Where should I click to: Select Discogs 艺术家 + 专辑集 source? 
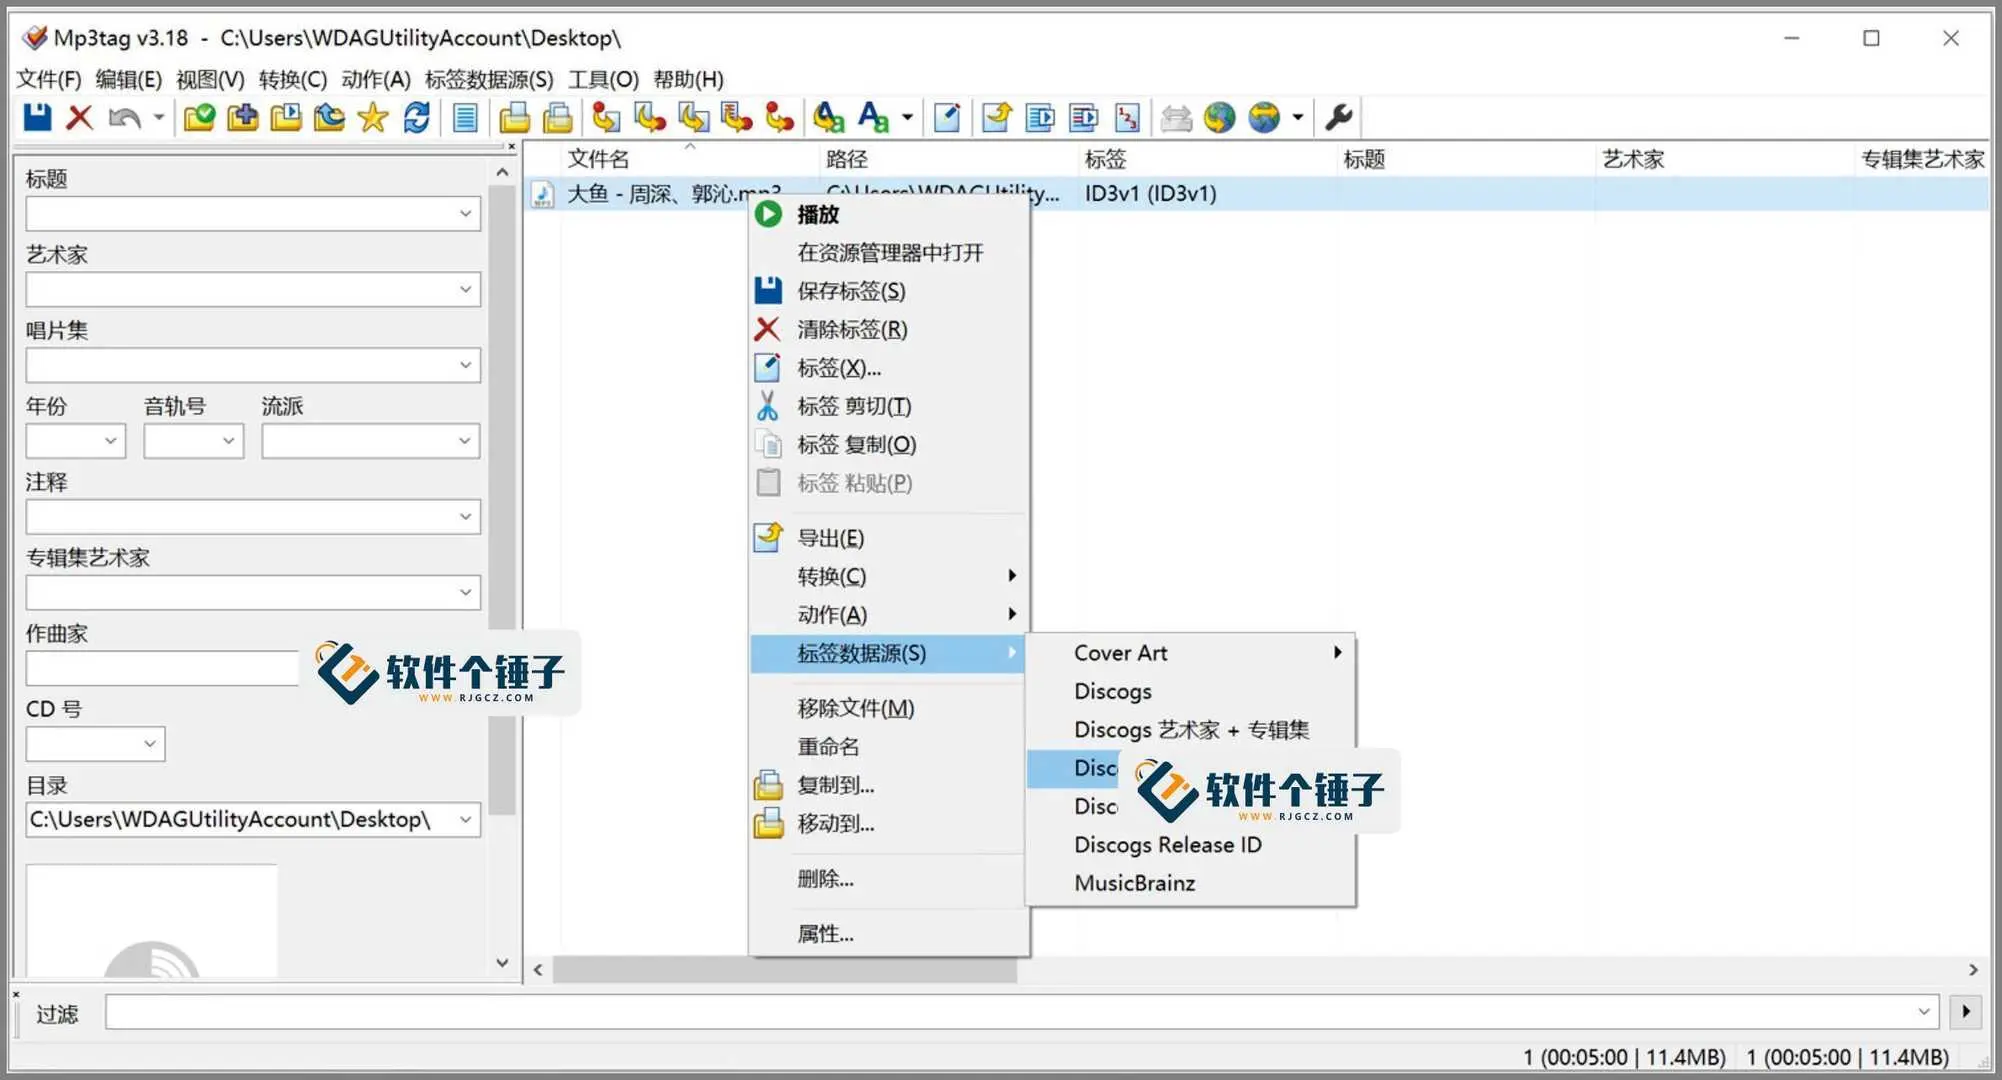pos(1190,730)
